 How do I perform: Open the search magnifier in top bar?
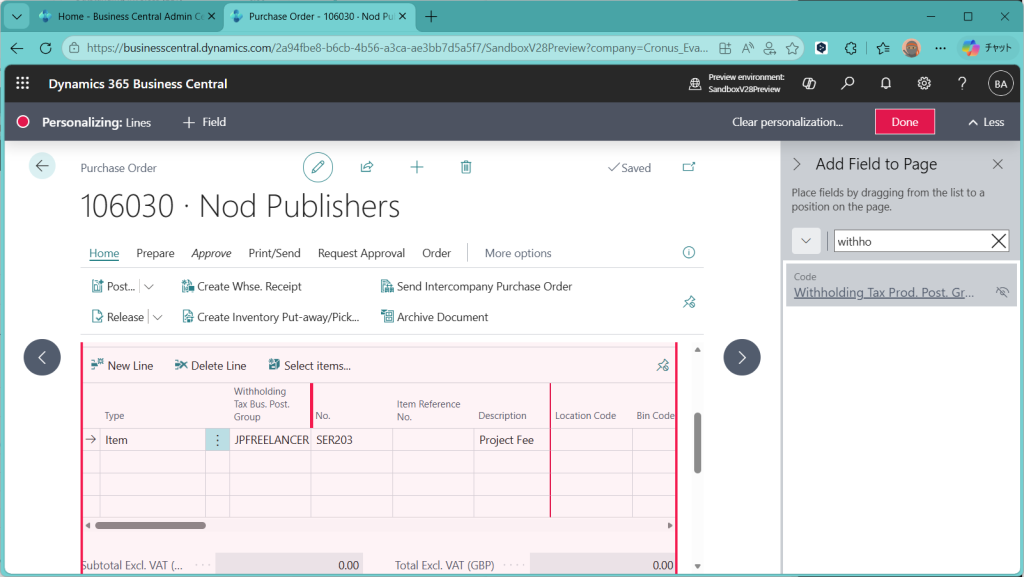click(848, 84)
